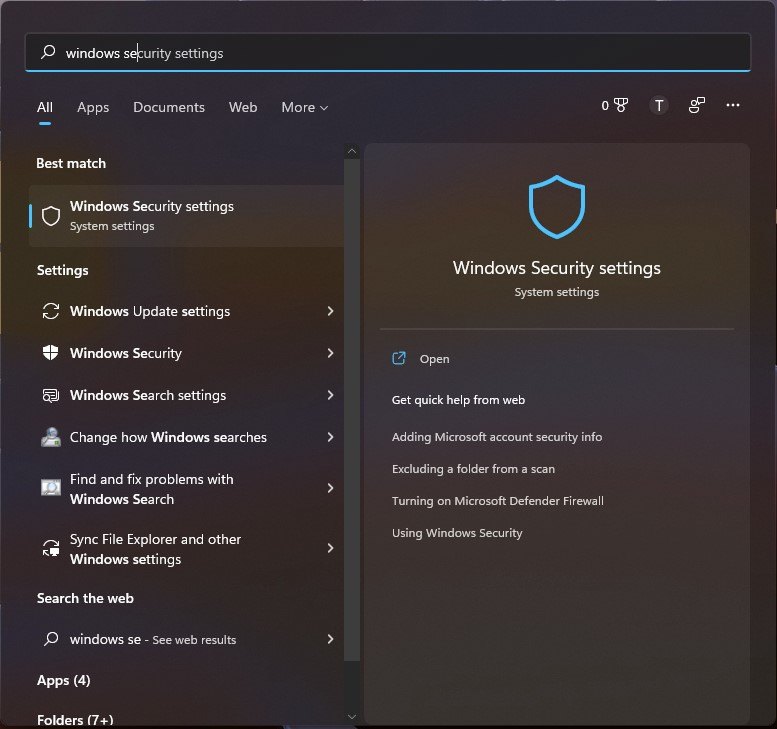Click the large blue shield in preview pane
777x729 pixels.
pos(557,207)
